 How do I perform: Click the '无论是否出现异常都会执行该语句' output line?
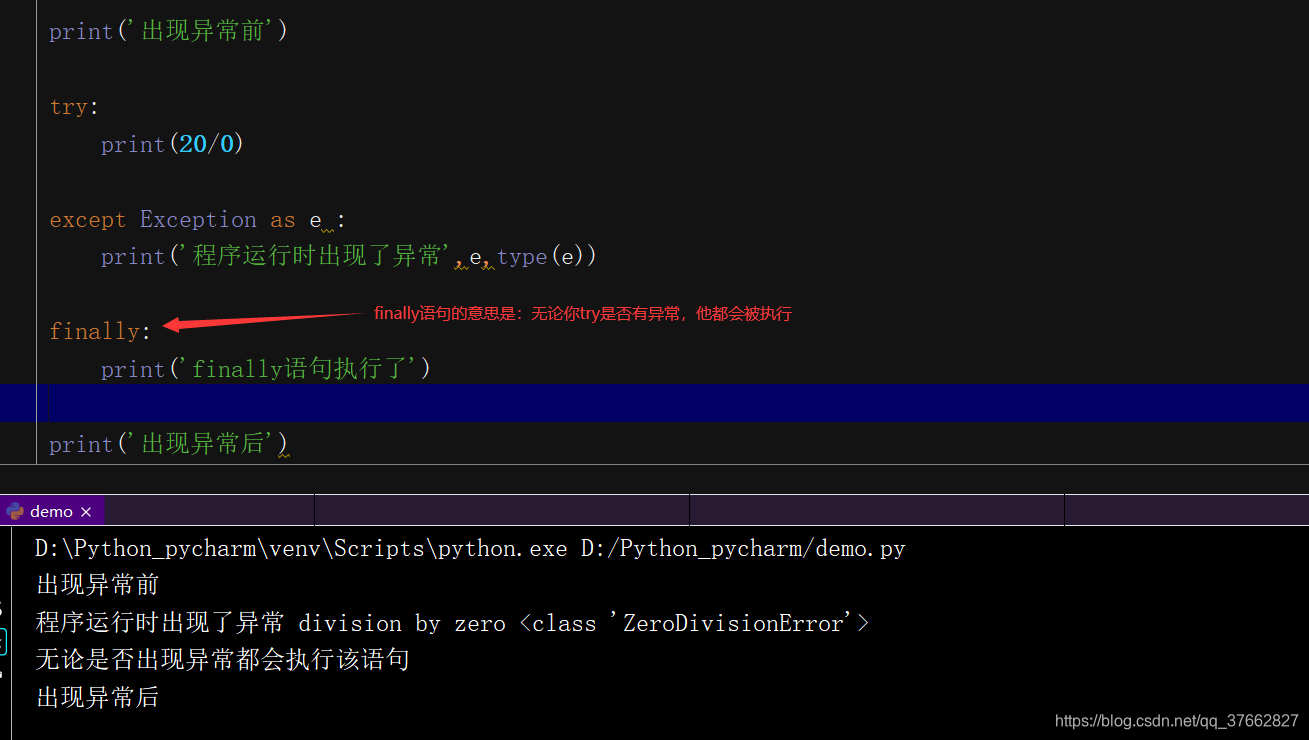[223, 659]
